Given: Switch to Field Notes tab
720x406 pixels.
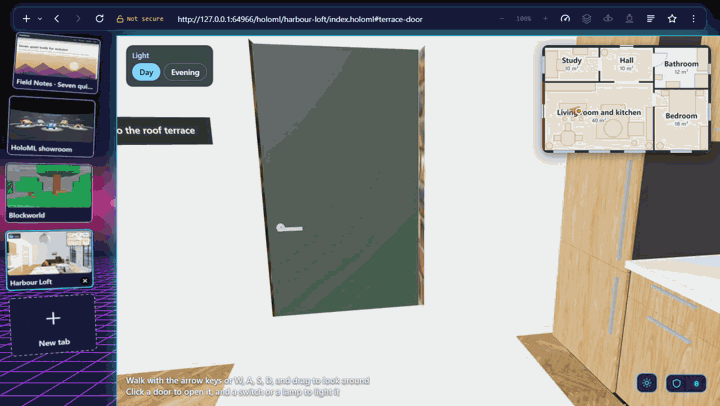Looking at the screenshot, I should (x=57, y=63).
